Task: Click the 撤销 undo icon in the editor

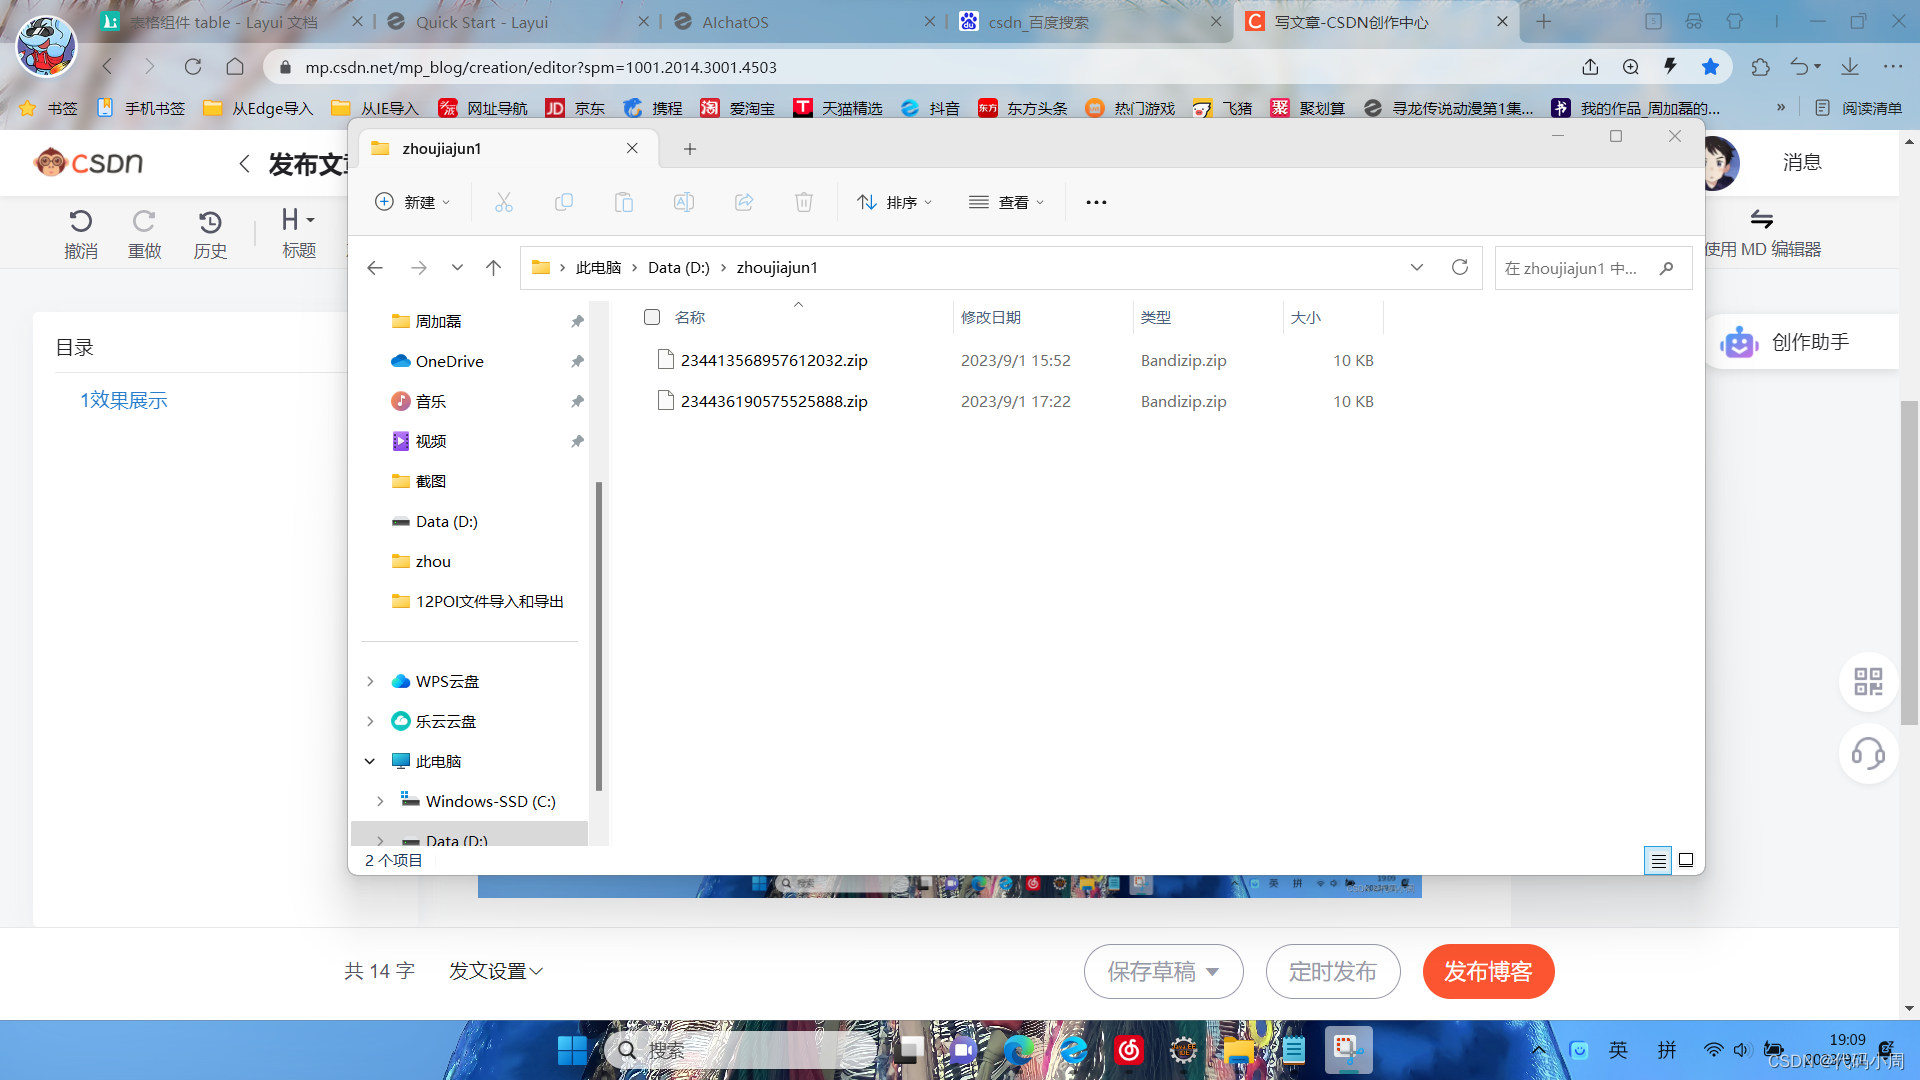Action: click(x=80, y=233)
